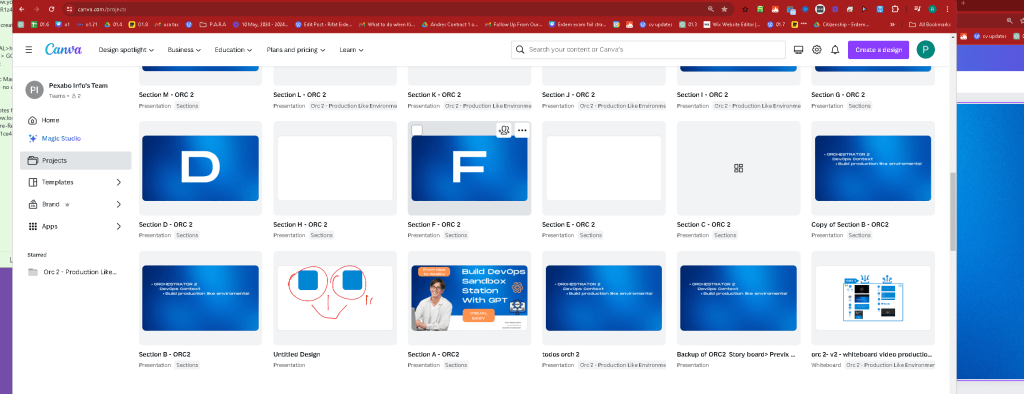Open the Canva logo home link
Screen dimensions: 1024x394
point(63,50)
